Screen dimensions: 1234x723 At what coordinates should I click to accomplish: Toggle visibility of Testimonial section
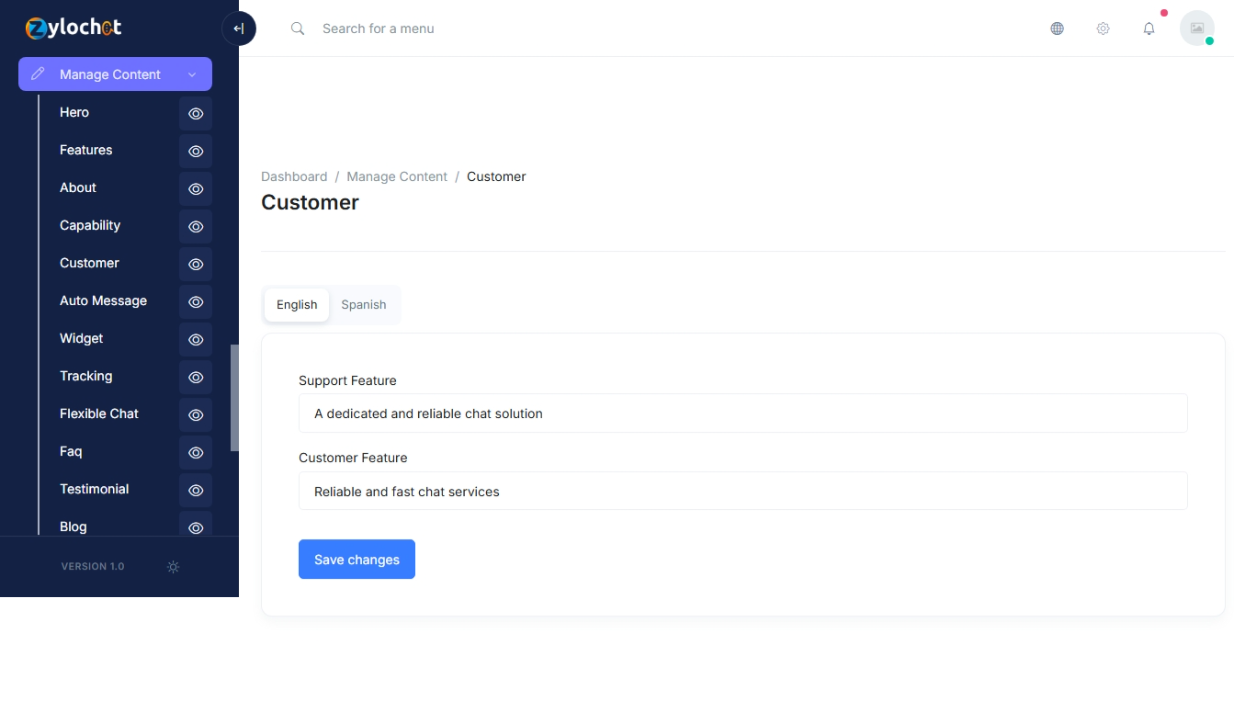196,490
